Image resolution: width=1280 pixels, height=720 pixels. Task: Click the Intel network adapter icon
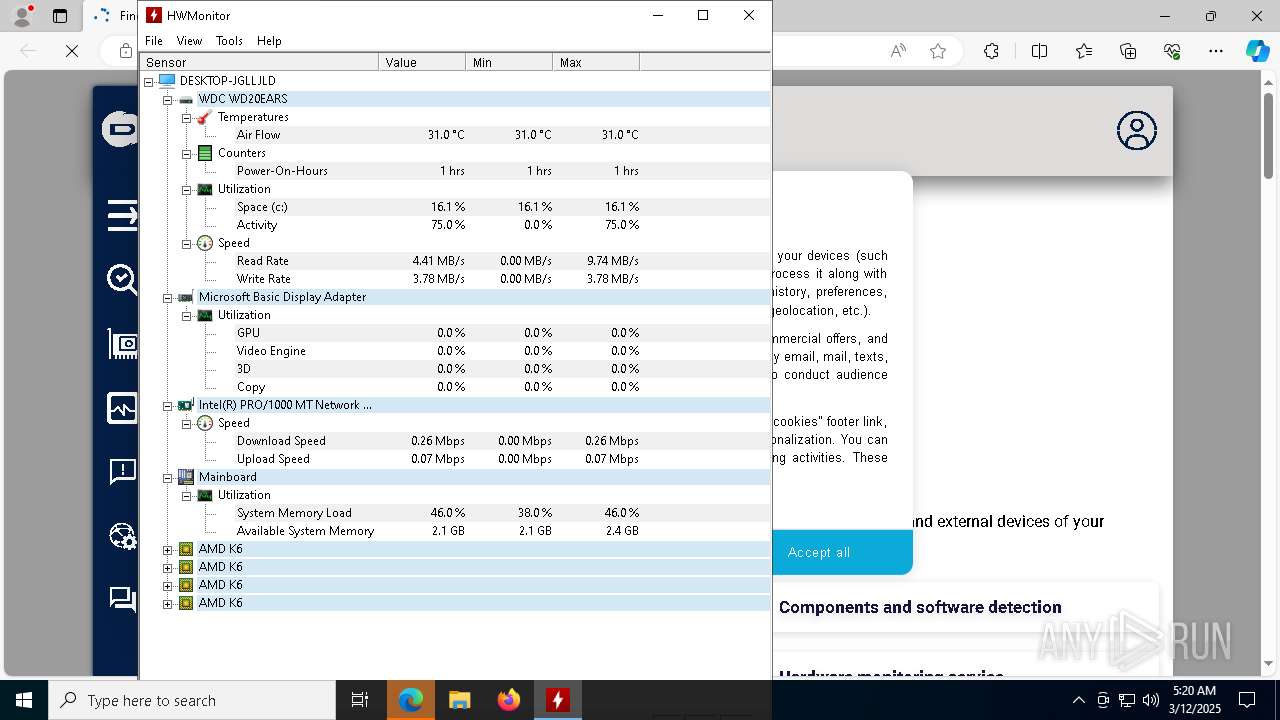click(x=186, y=405)
